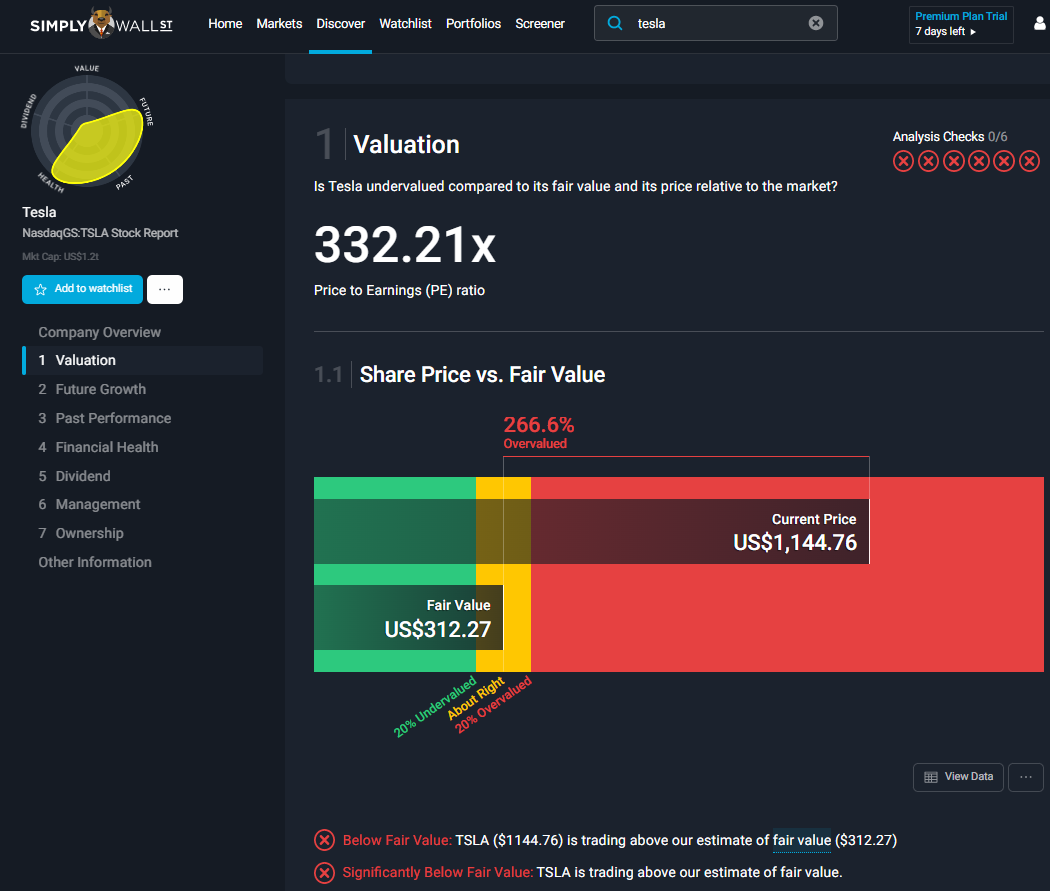1050x891 pixels.
Task: Click the first Analysis Checks cross
Action: pos(903,161)
